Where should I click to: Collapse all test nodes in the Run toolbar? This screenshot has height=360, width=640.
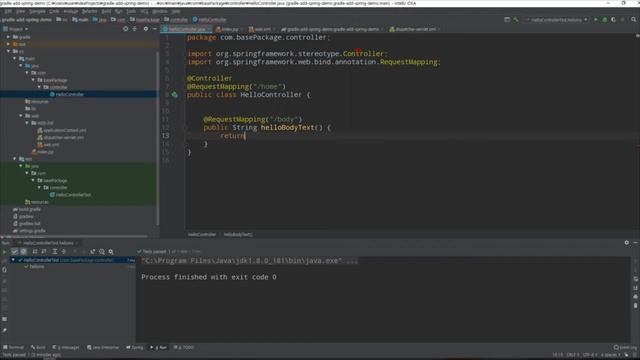pos(64,252)
